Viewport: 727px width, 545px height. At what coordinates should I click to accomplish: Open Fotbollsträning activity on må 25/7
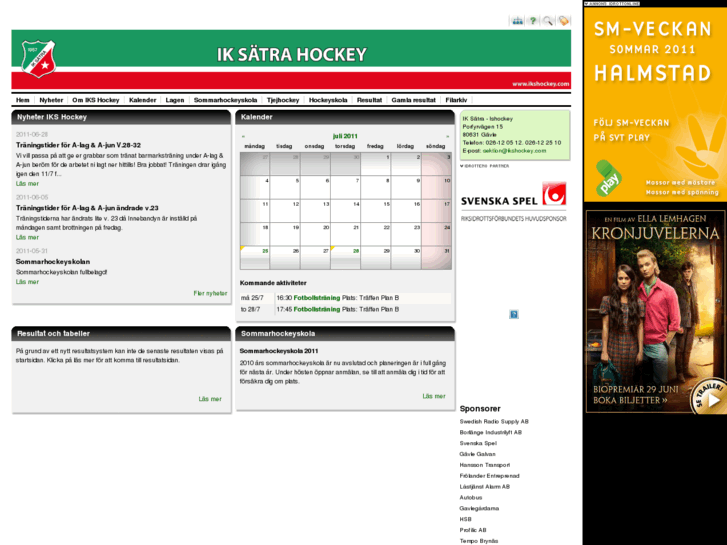pos(317,298)
